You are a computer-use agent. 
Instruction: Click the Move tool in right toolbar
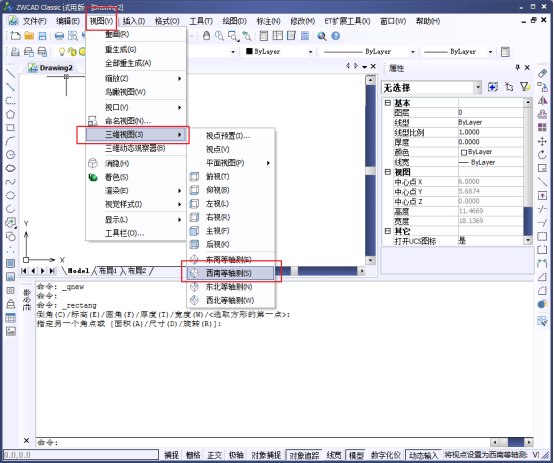pos(542,142)
